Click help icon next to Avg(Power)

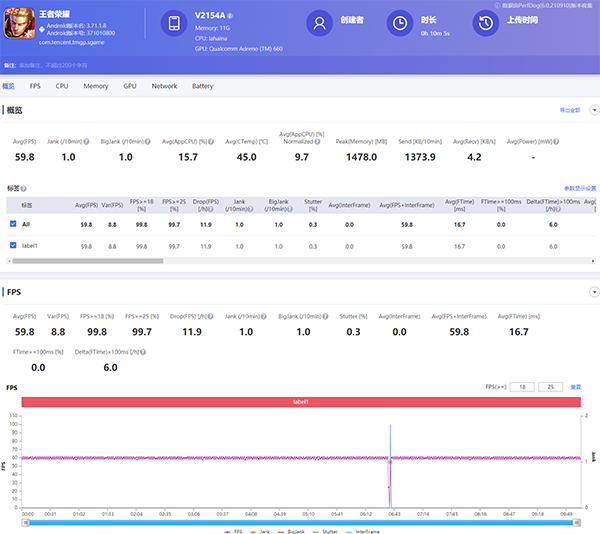pyautogui.click(x=558, y=141)
